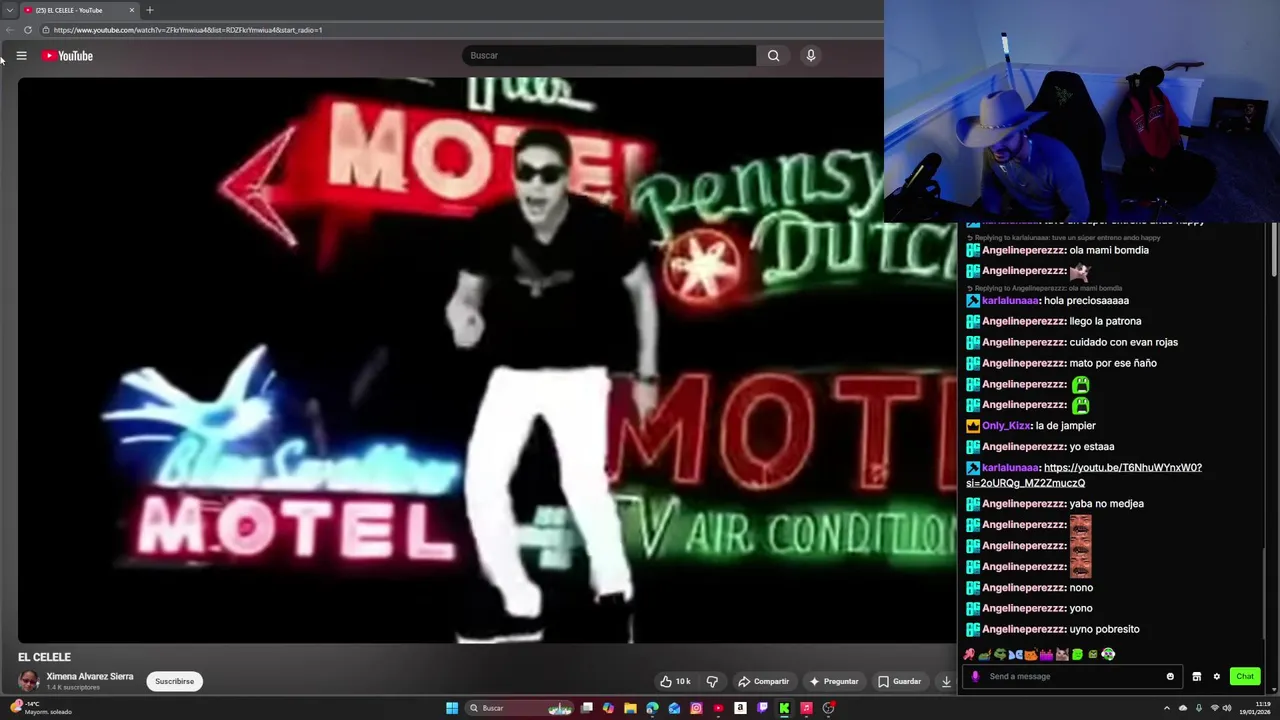The image size is (1280, 720).
Task: Save video with Guardar button
Action: 899,681
